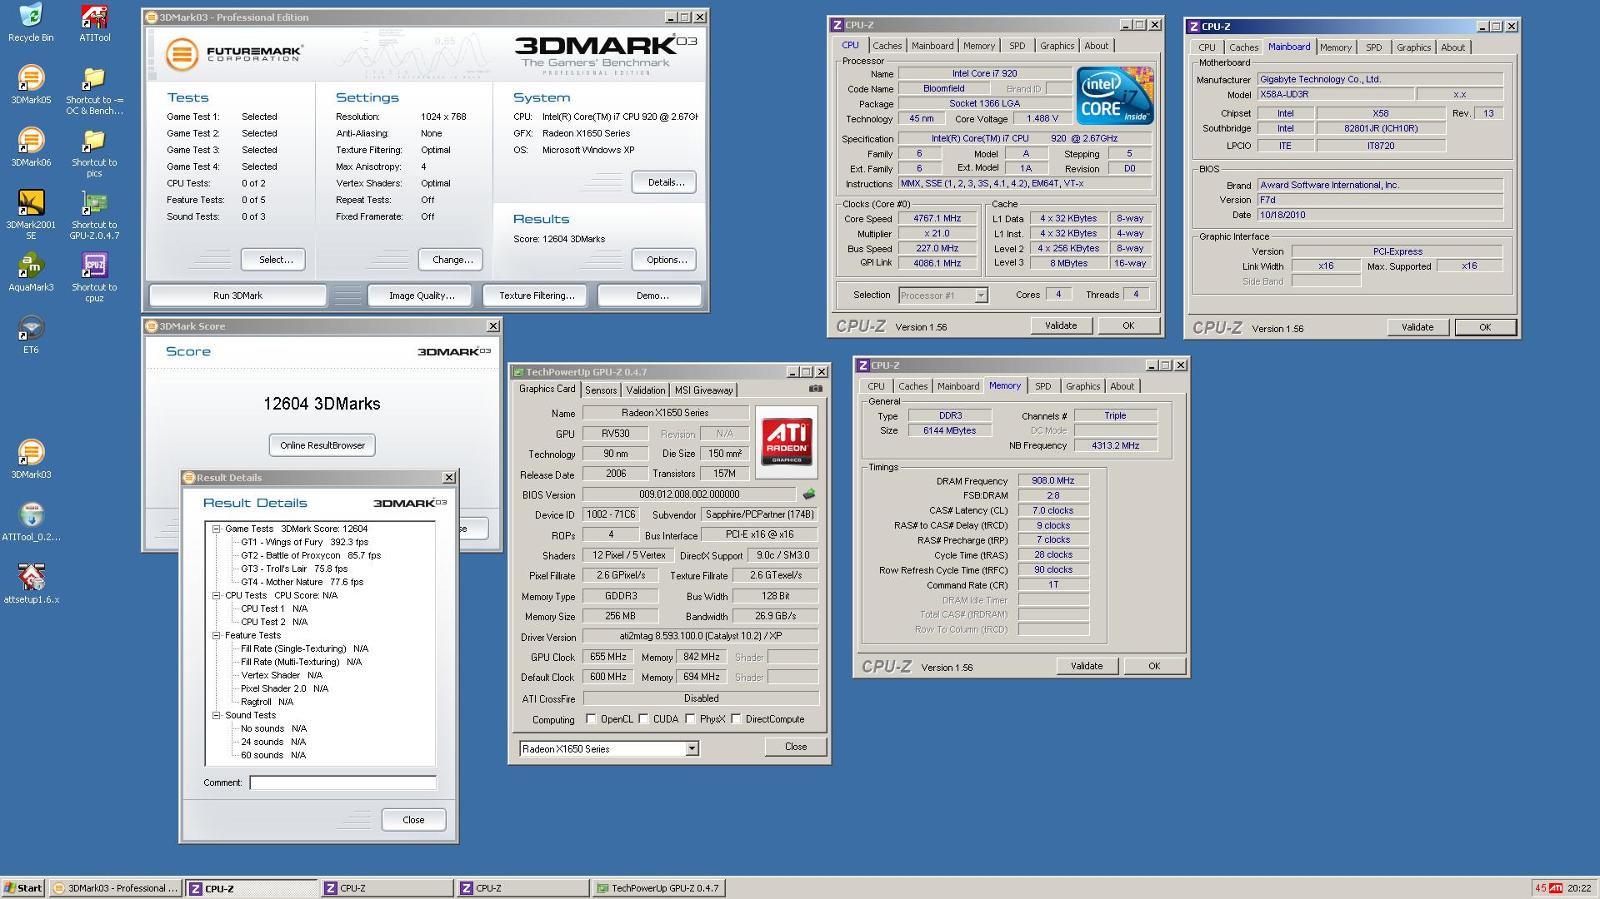Launch the AquaMark3 desktop icon
This screenshot has height=899, width=1600.
click(31, 271)
